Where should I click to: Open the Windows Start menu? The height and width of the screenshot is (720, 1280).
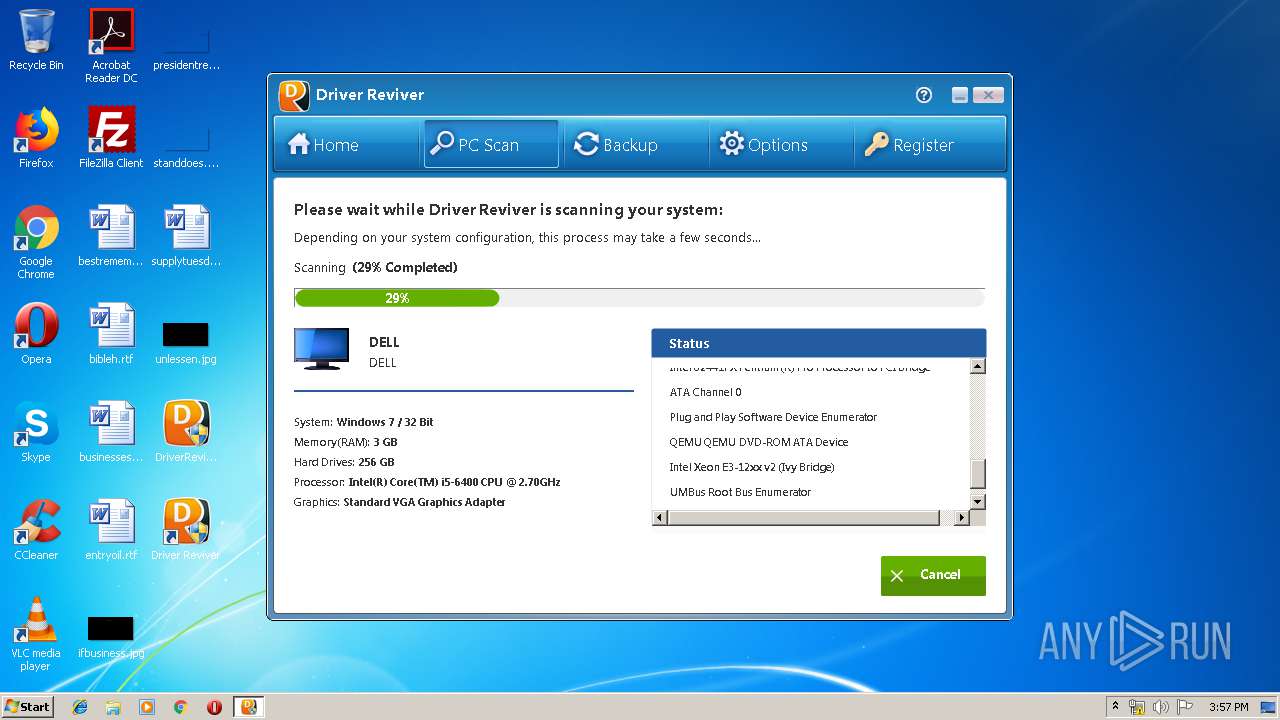tap(28, 706)
